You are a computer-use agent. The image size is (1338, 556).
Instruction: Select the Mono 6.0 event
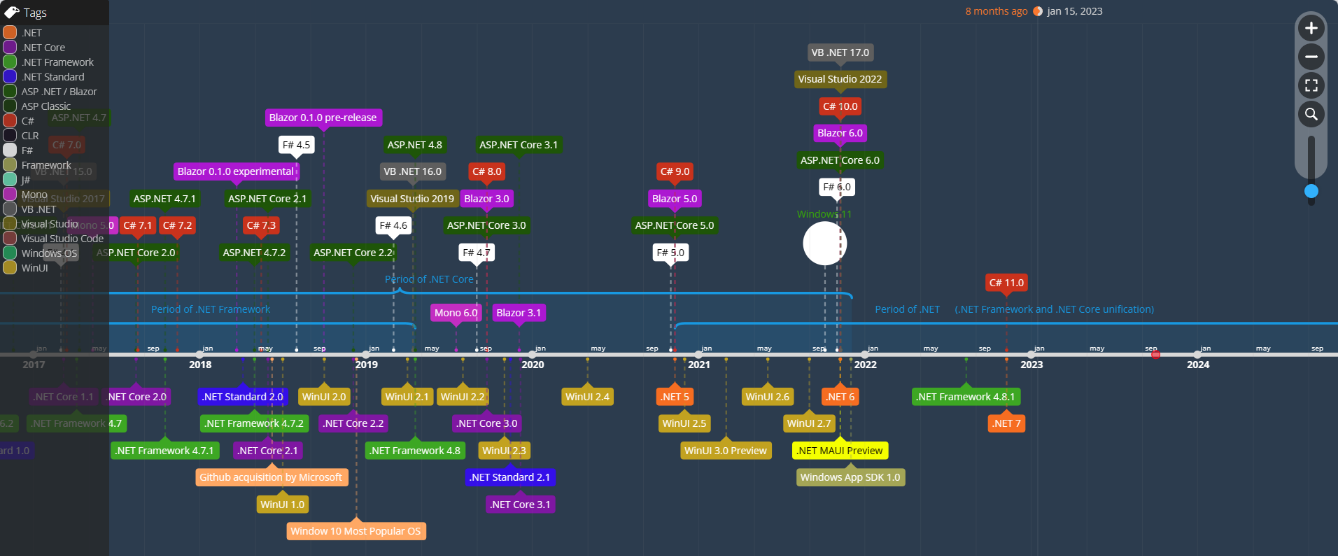click(x=456, y=313)
